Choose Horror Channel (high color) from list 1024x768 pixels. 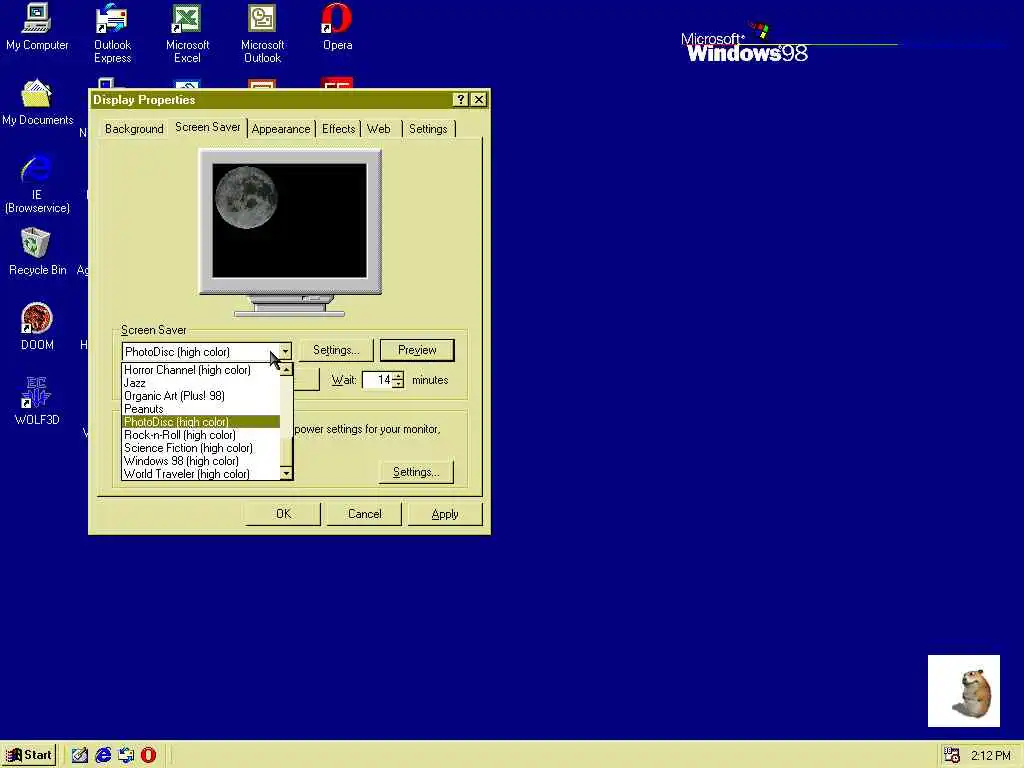[x=200, y=370]
